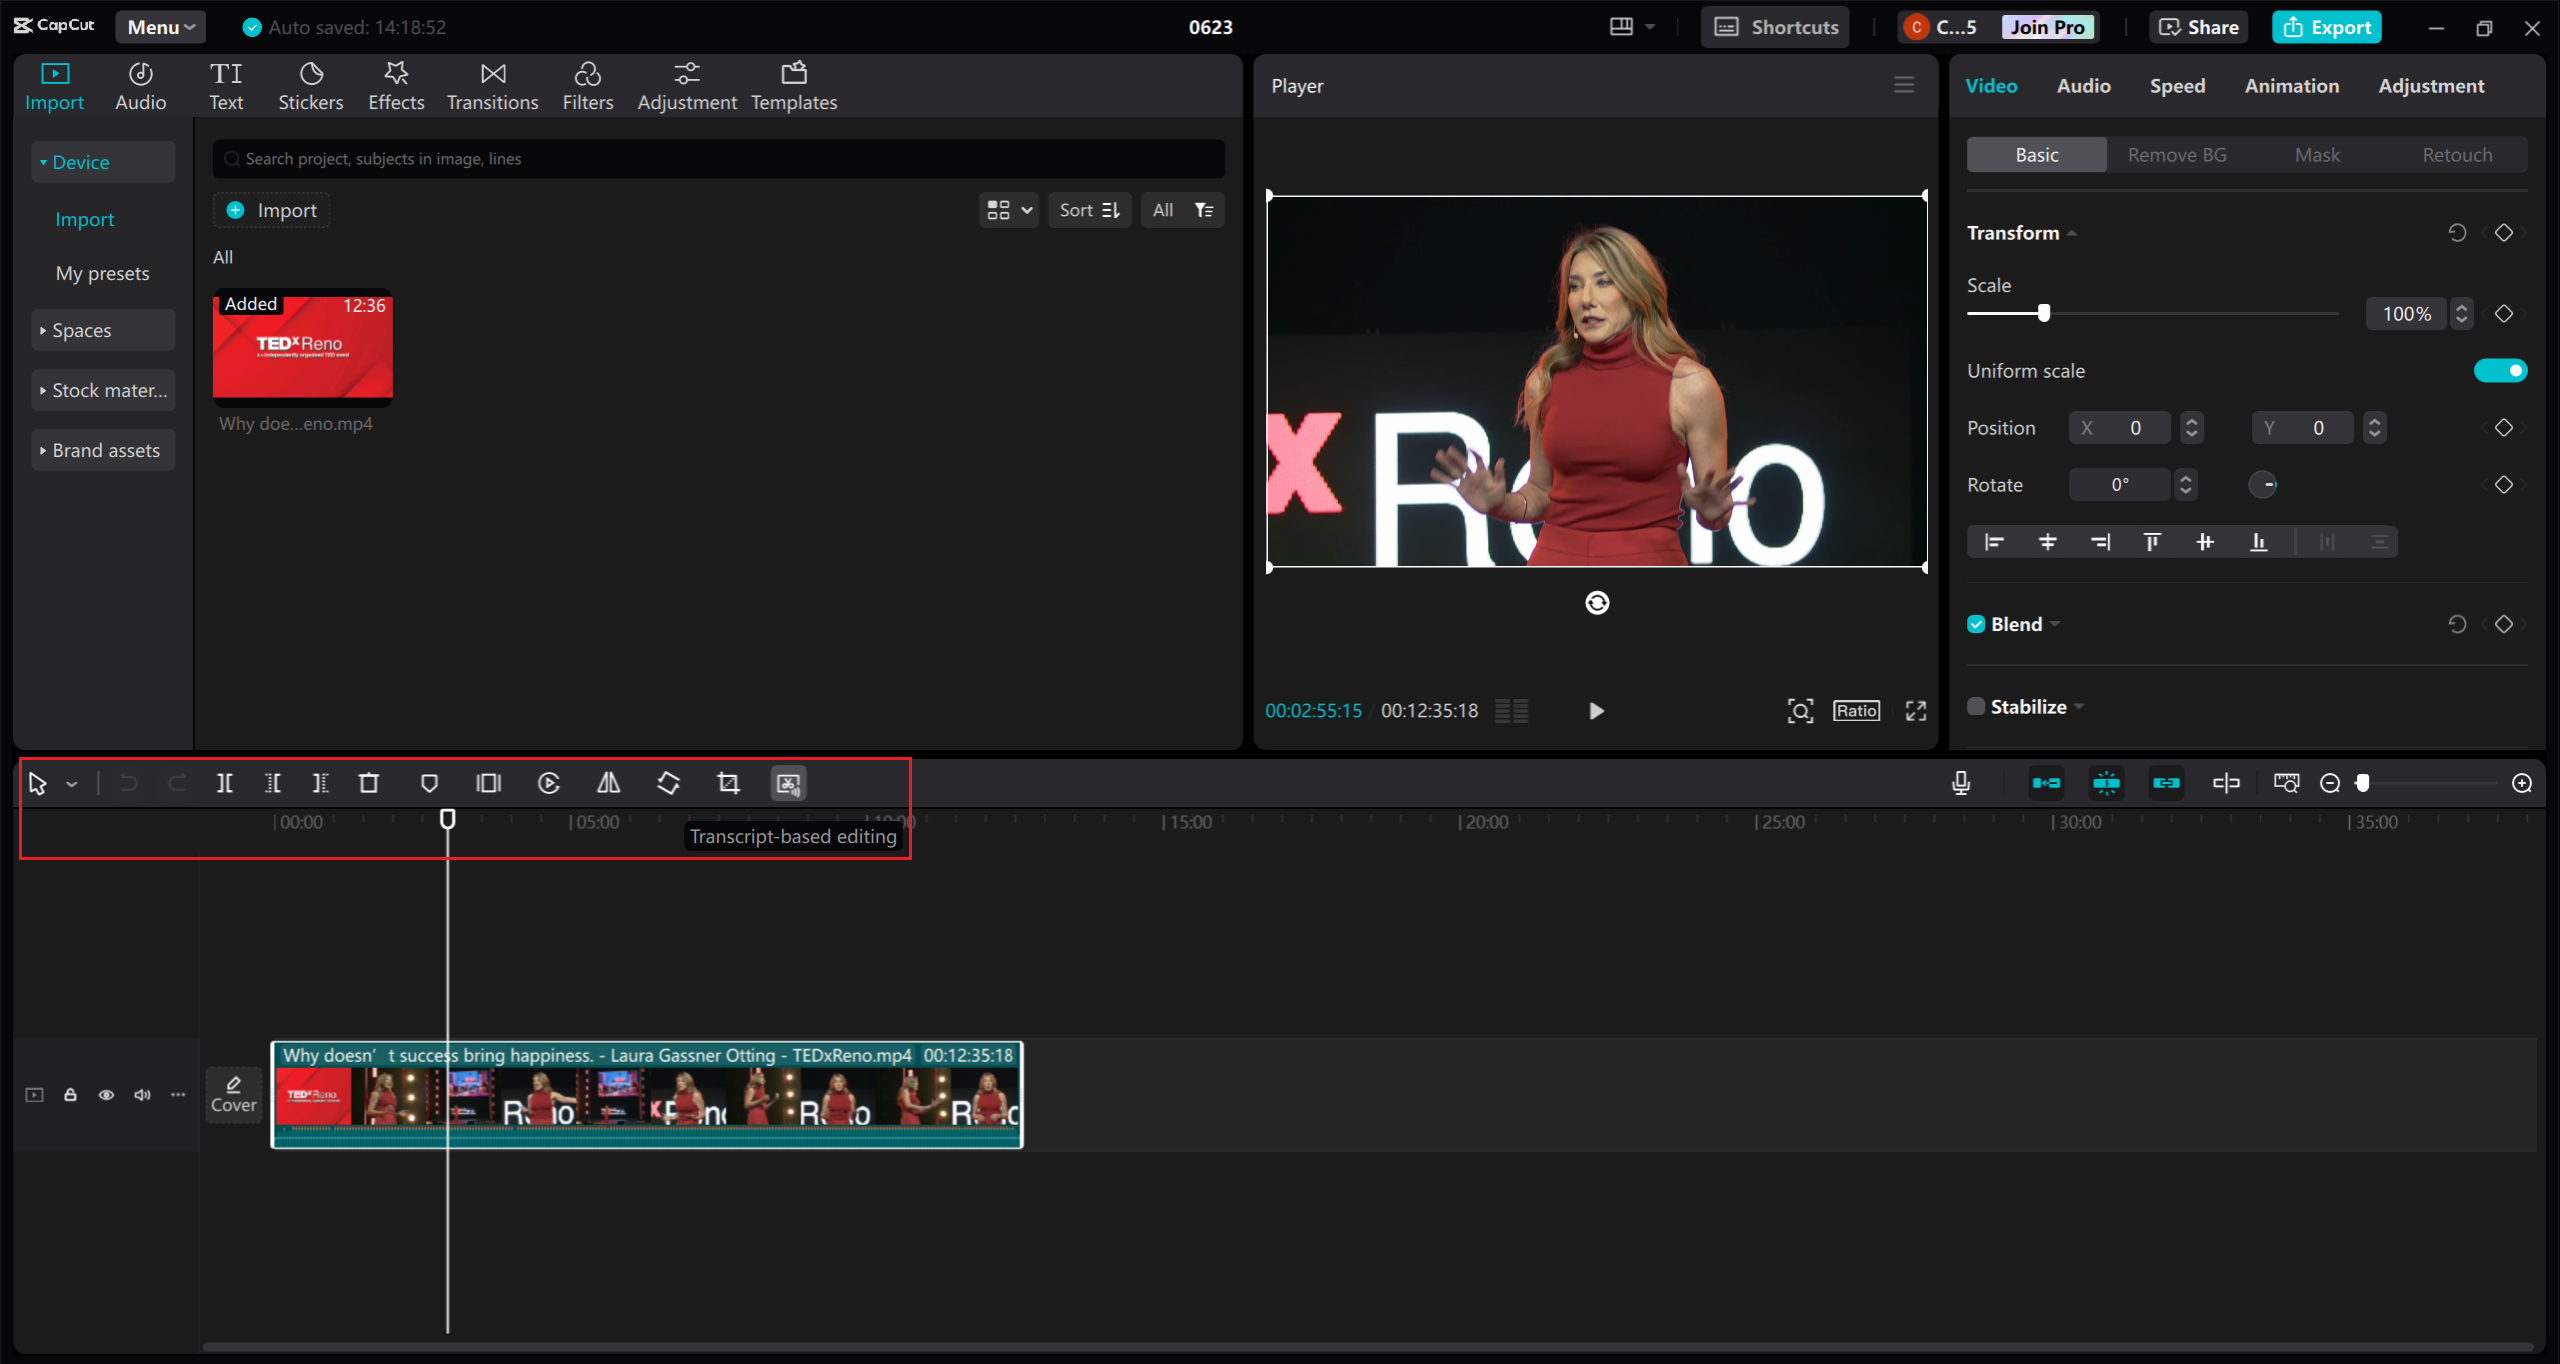Uncheck the Blend checkbox
The height and width of the screenshot is (1364, 2560).
pyautogui.click(x=1976, y=624)
